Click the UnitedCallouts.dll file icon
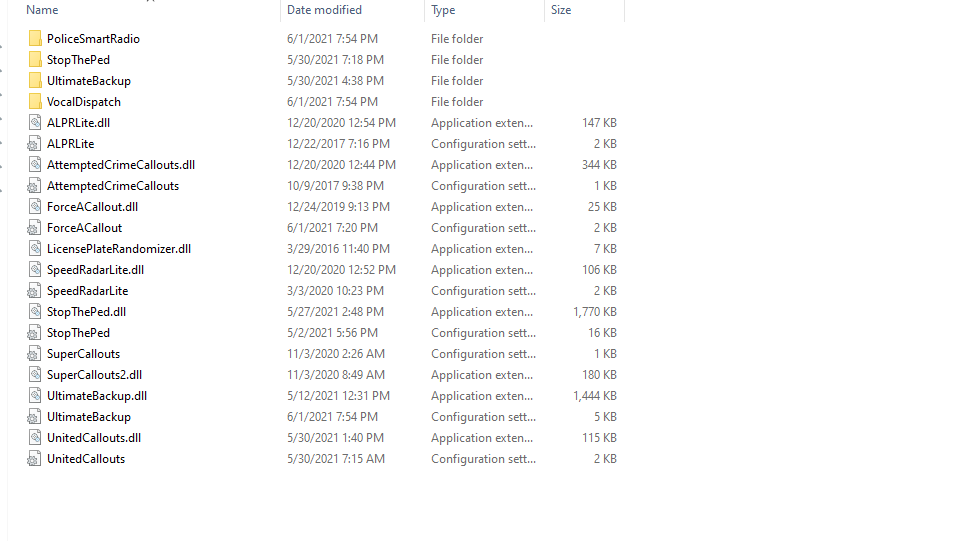The image size is (978, 541). [35, 438]
